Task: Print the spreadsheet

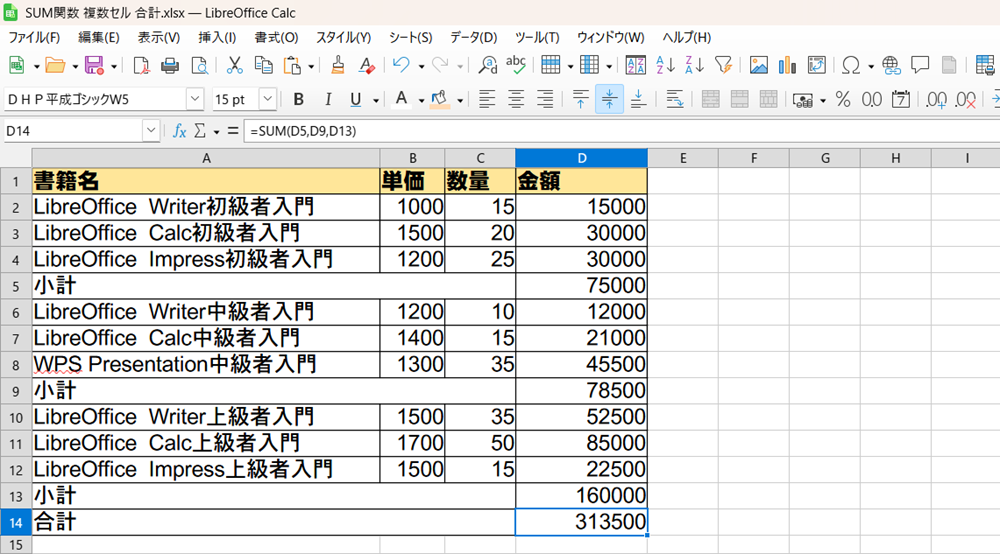Action: pyautogui.click(x=170, y=65)
